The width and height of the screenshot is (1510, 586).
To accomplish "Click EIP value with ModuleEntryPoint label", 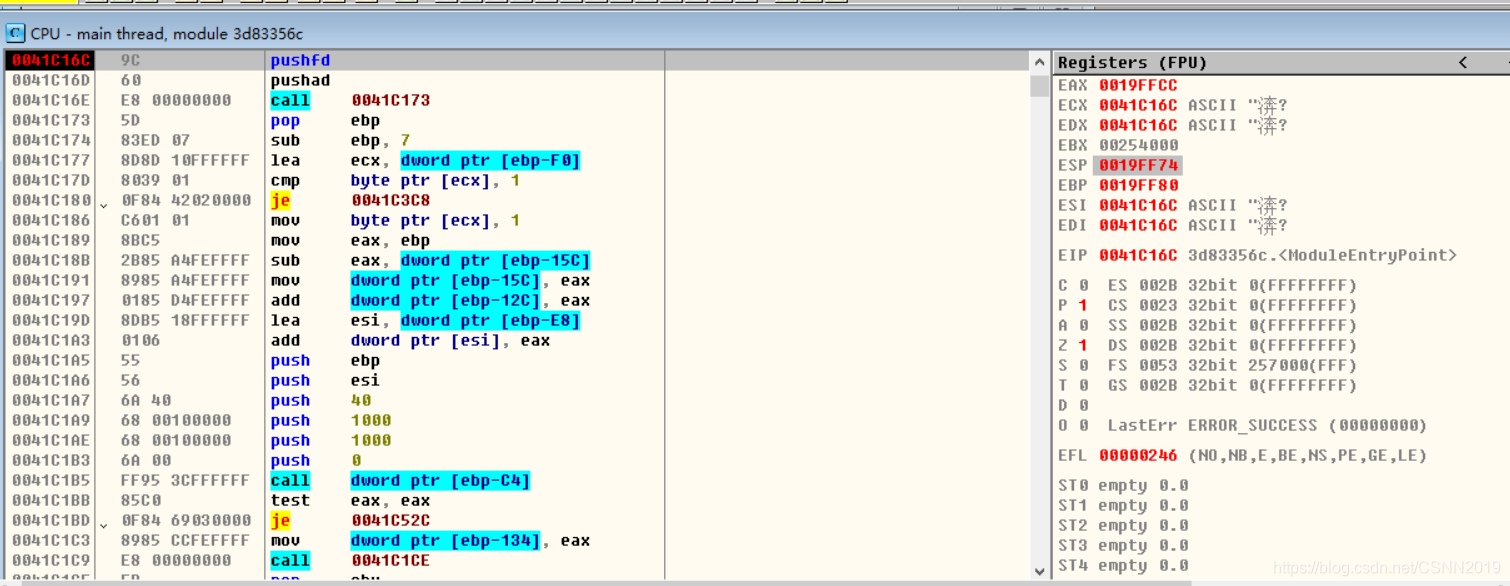I will [x=1278, y=255].
